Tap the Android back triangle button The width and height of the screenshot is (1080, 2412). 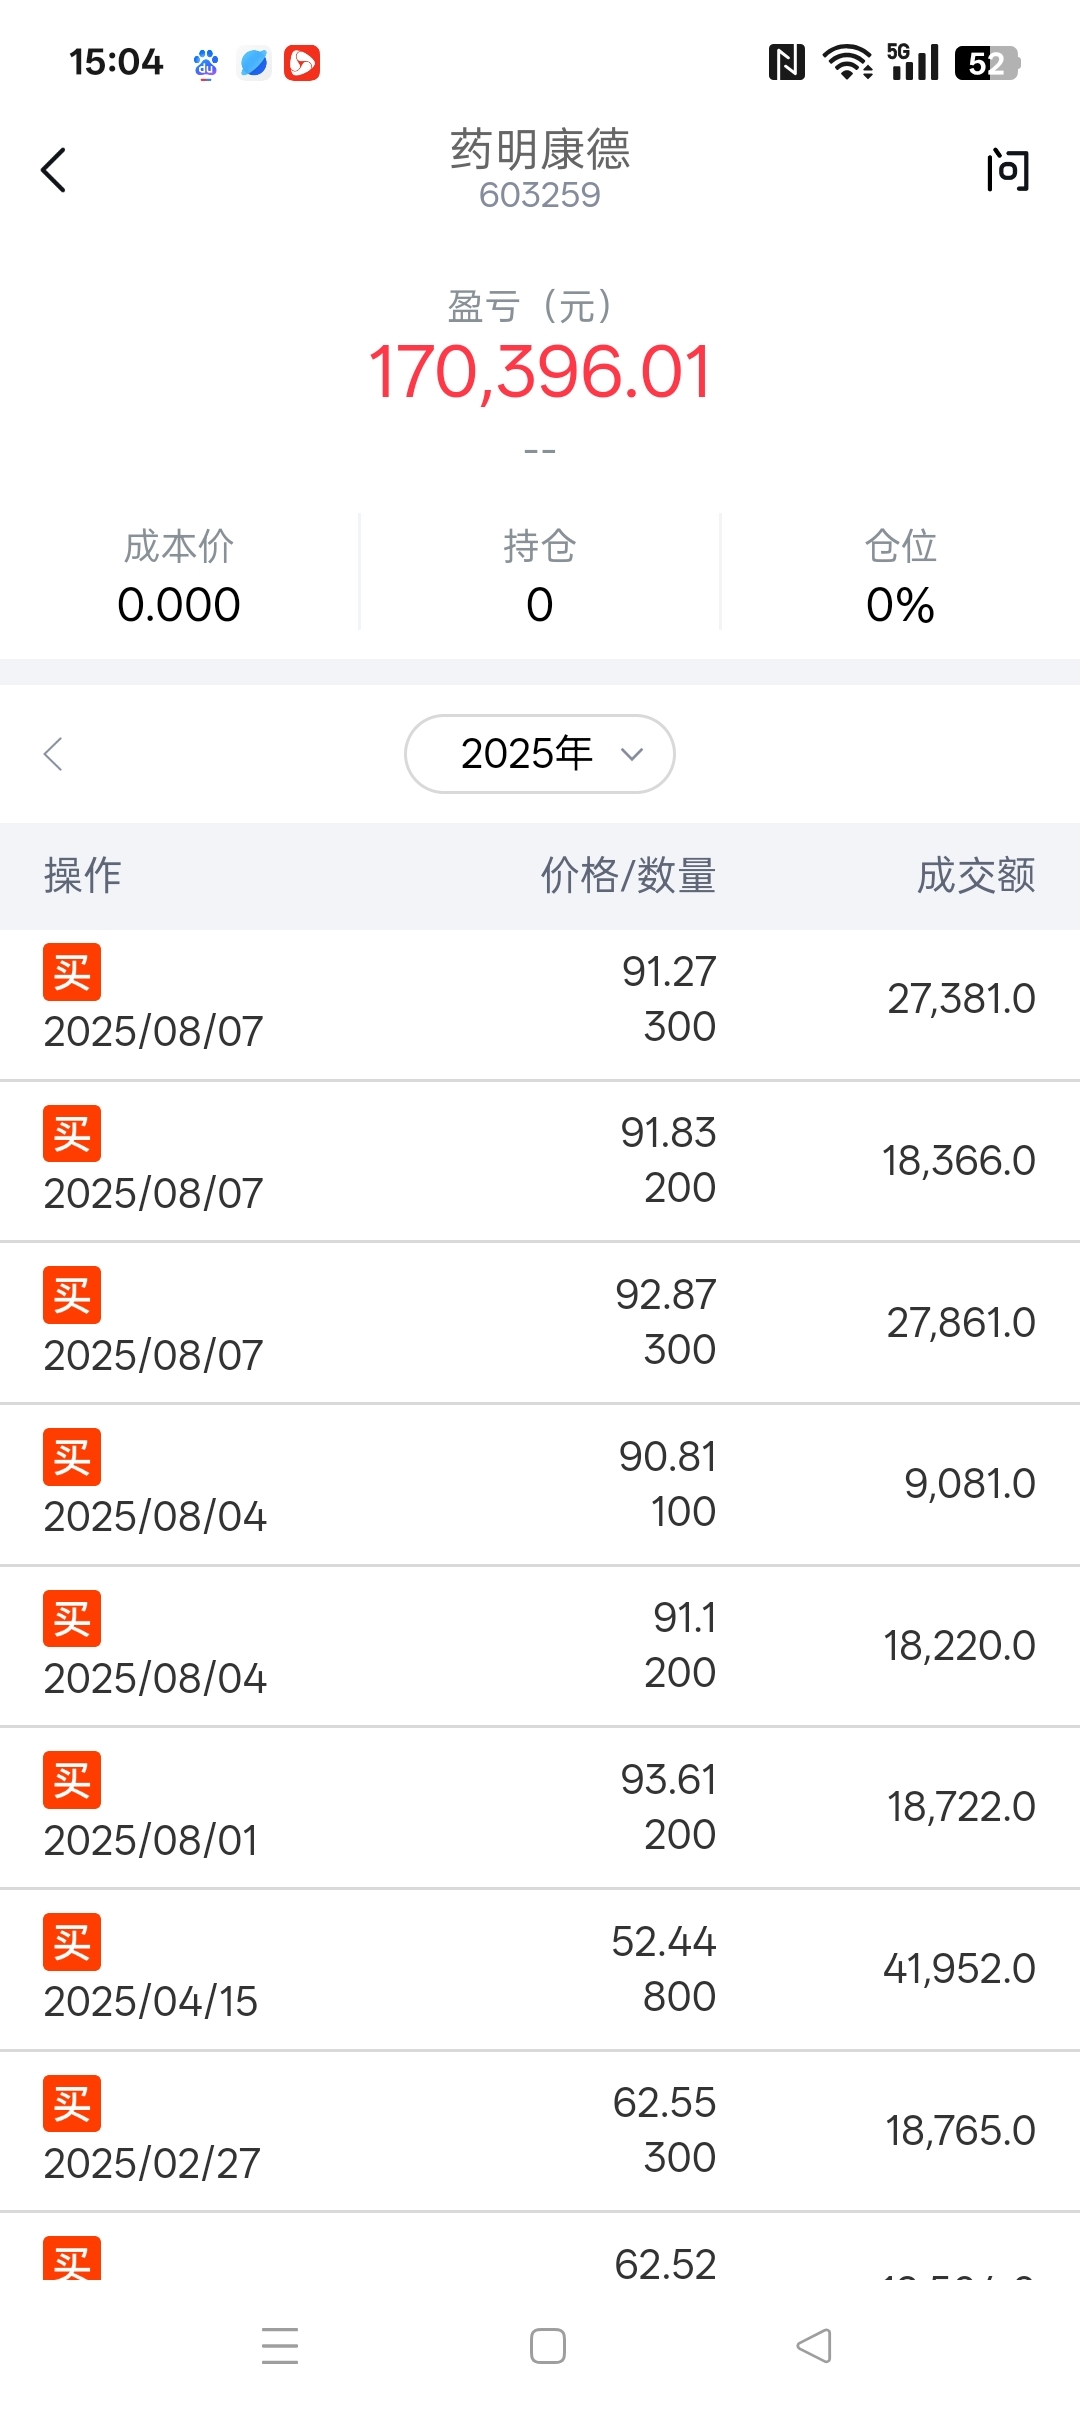click(x=814, y=2346)
